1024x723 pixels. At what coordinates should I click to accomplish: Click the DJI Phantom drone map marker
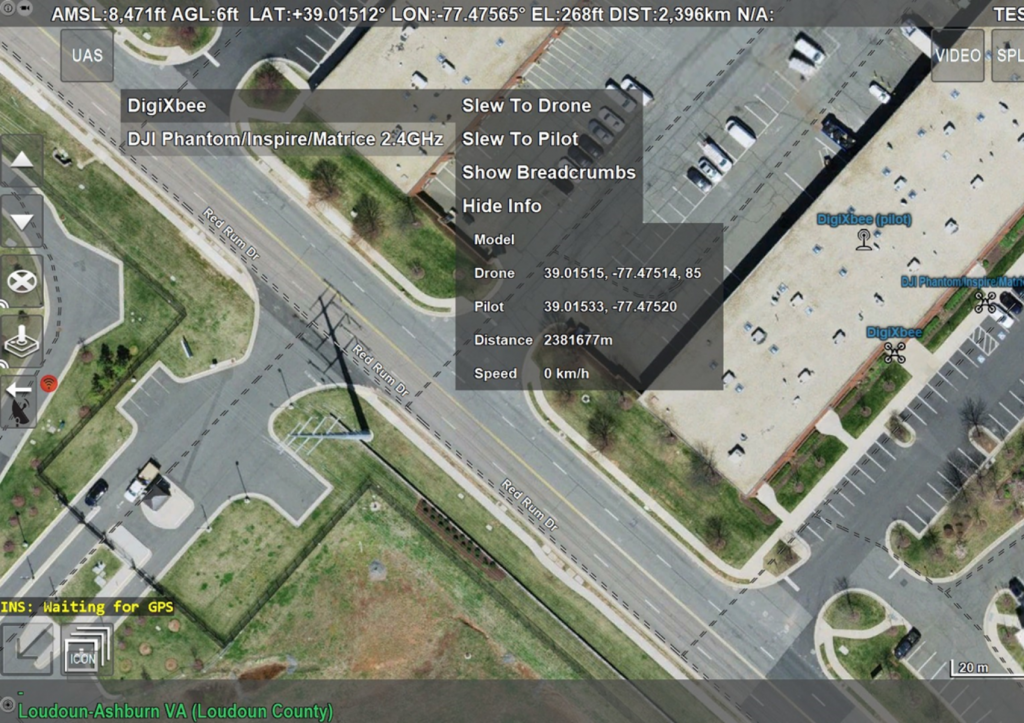(985, 302)
